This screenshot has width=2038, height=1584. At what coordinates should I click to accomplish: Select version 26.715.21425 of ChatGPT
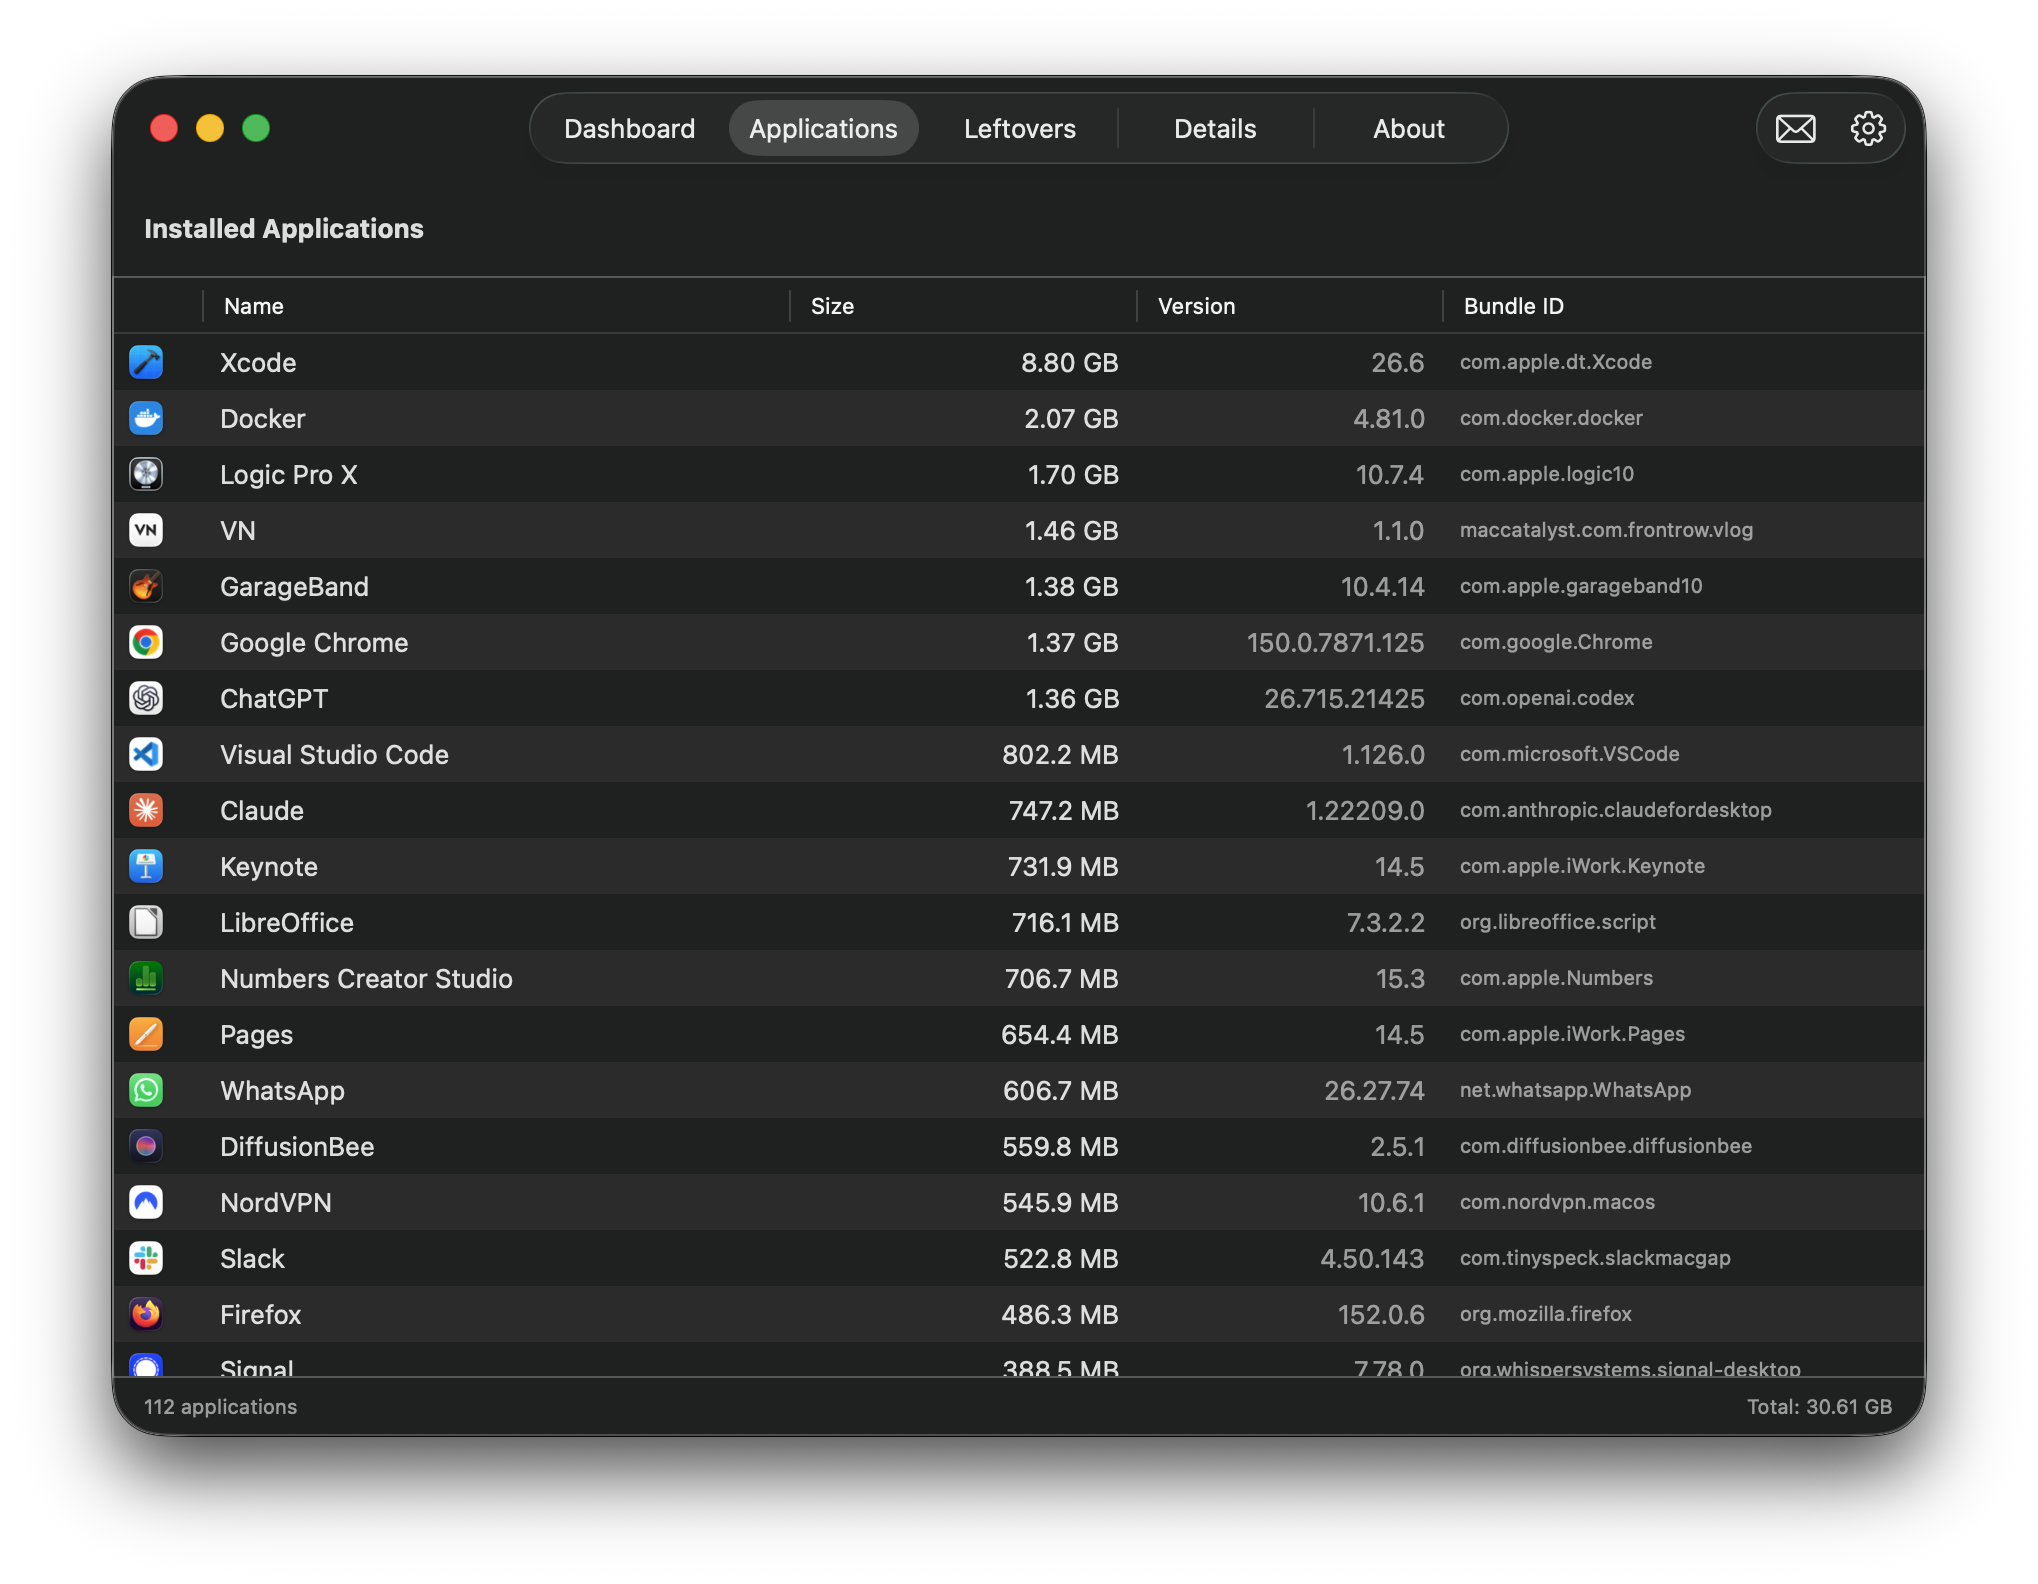[x=1344, y=699]
